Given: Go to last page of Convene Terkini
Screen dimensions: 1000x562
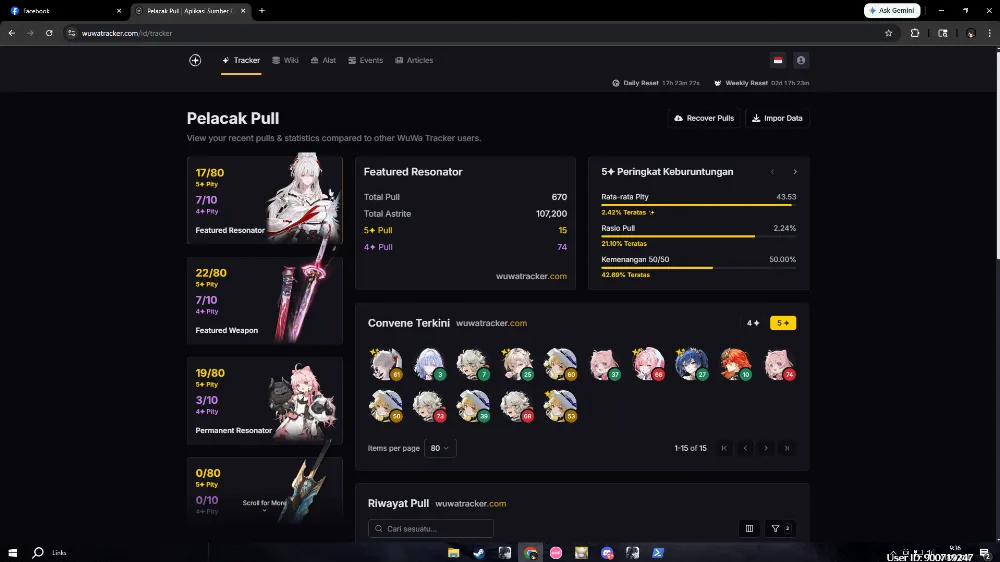Looking at the screenshot, I should click(787, 448).
